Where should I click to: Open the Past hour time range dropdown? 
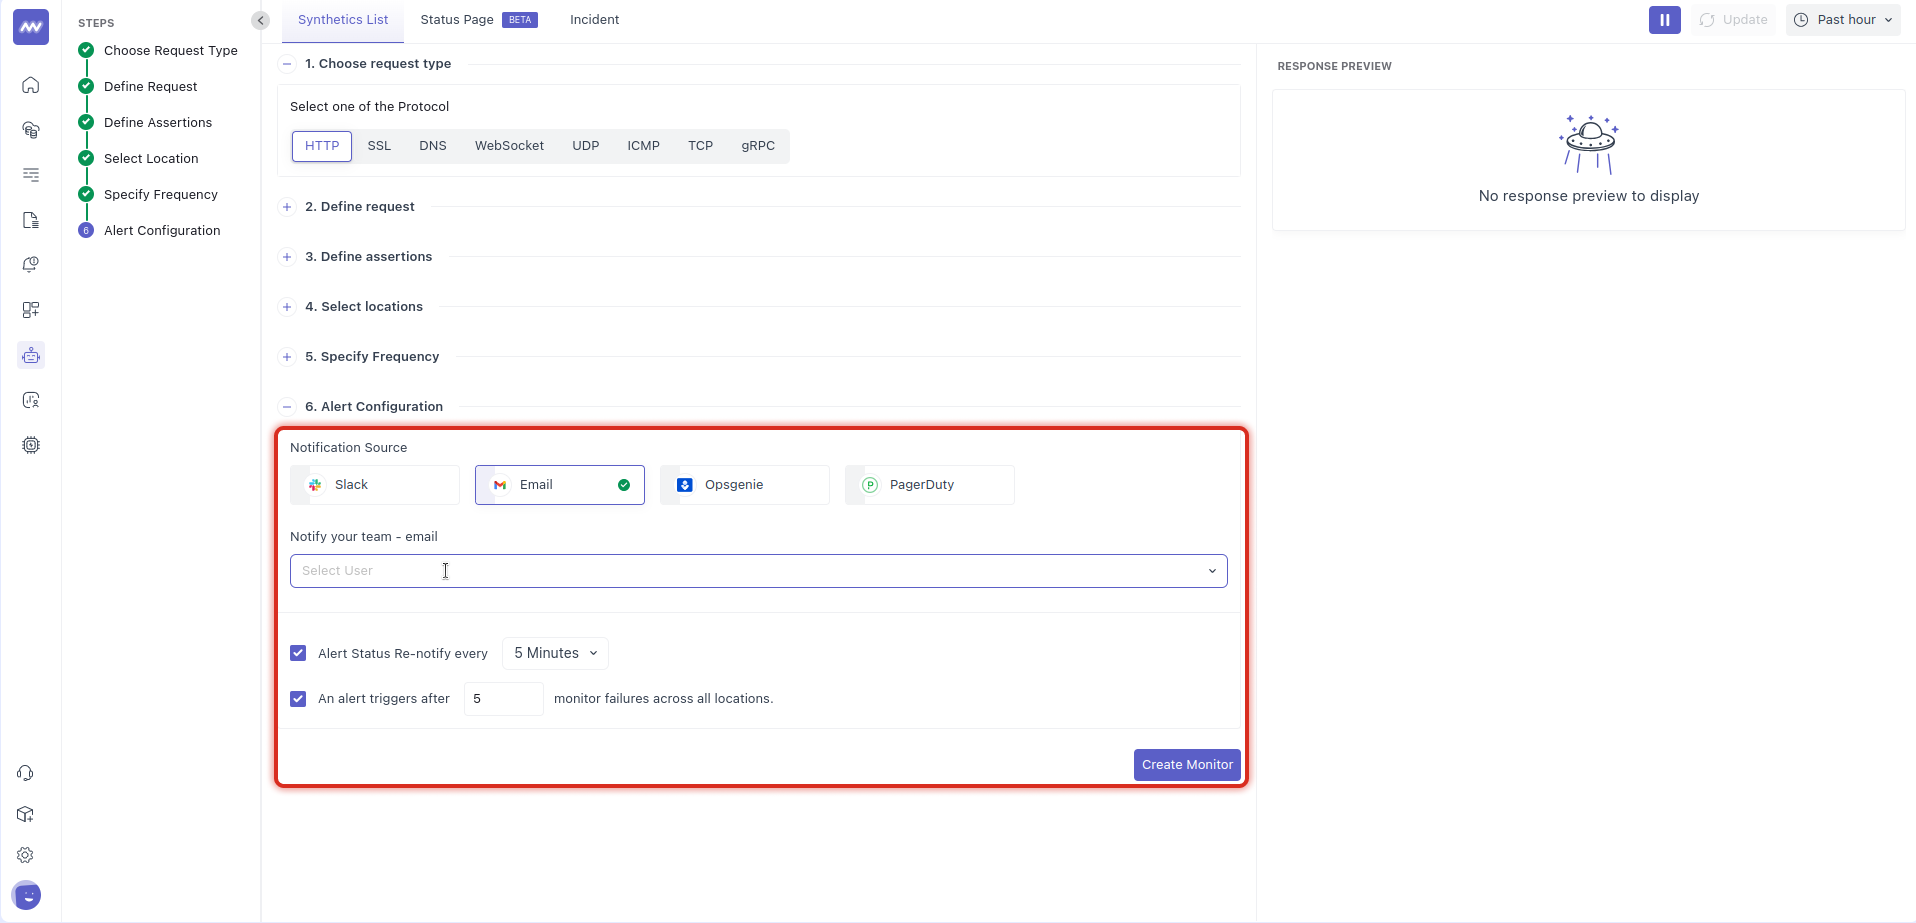(1843, 20)
